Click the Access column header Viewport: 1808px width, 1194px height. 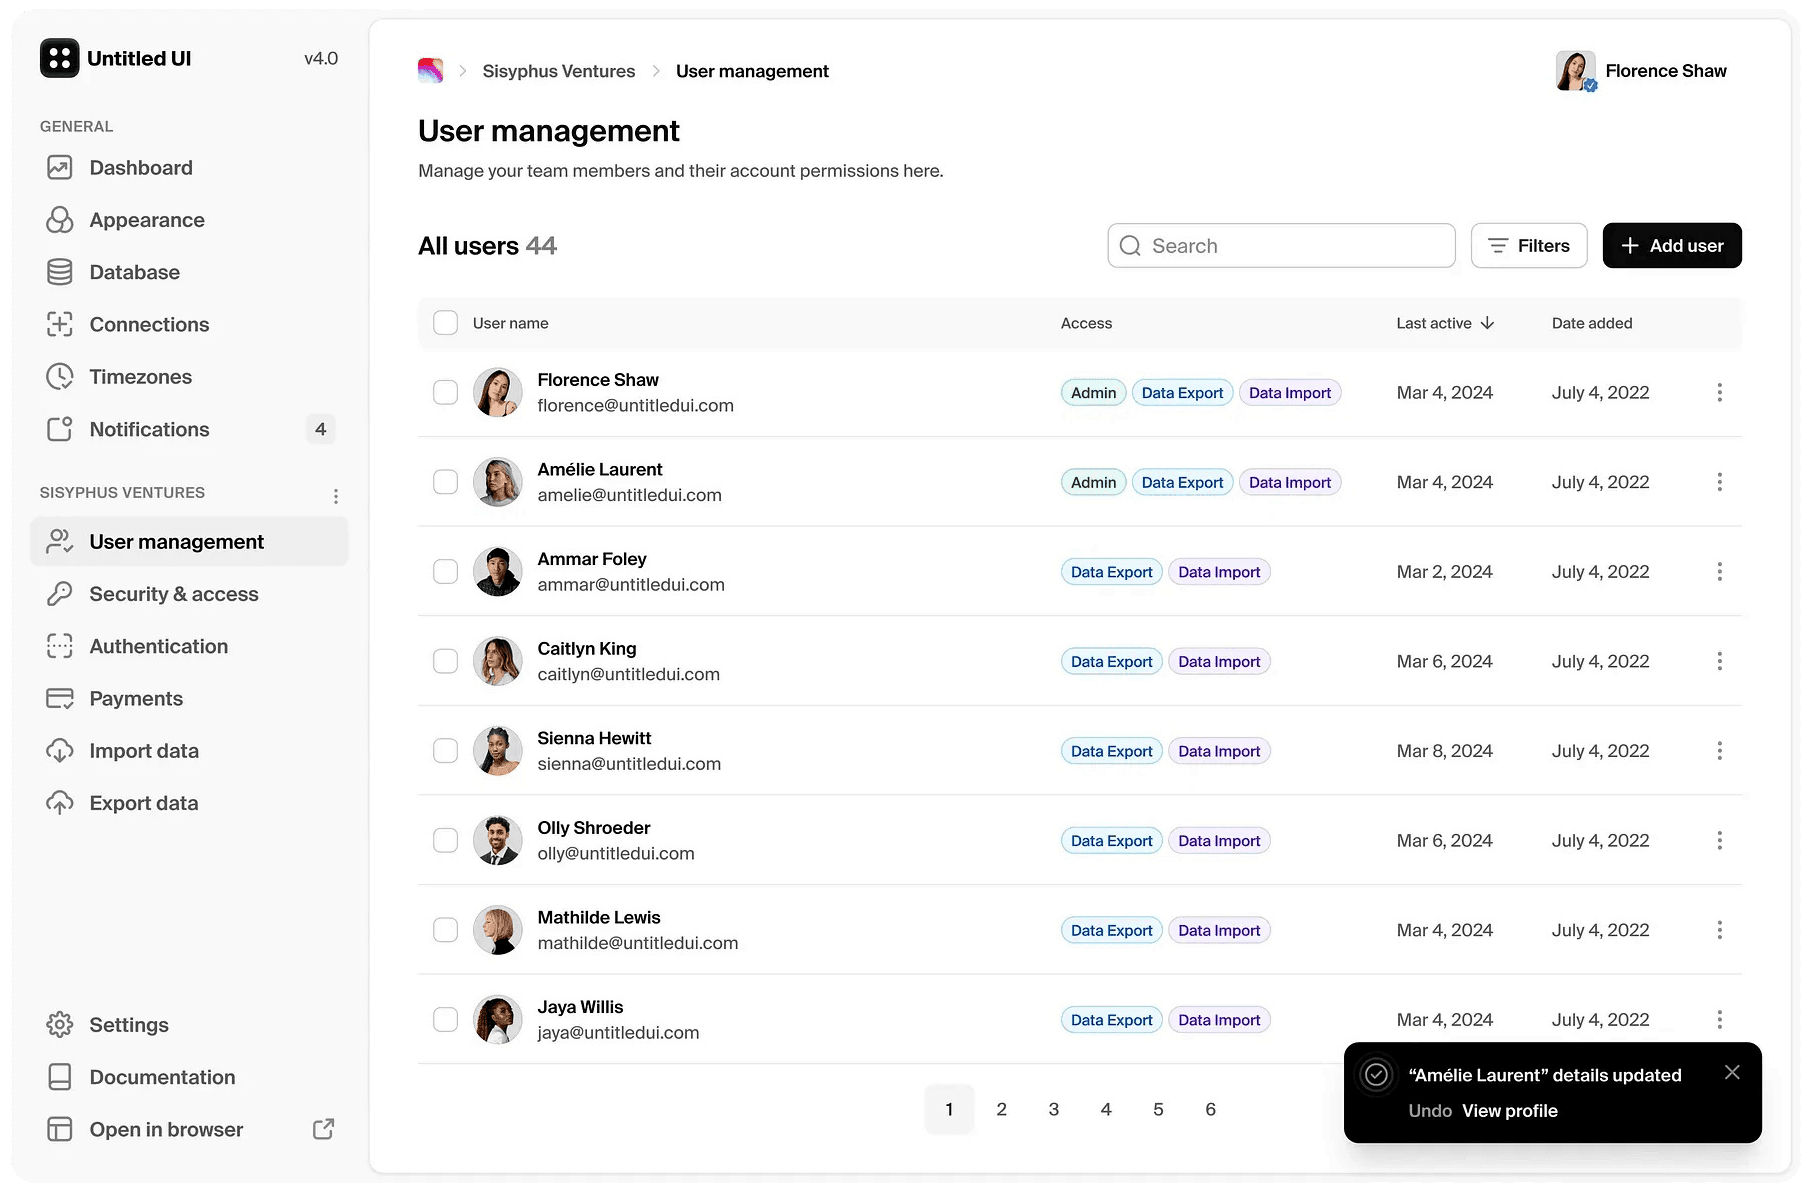[x=1086, y=323]
